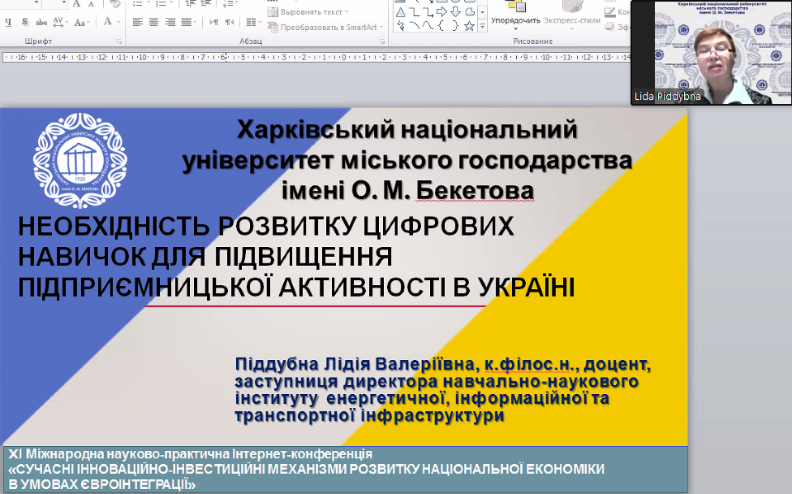The width and height of the screenshot is (792, 494).
Task: Click the horizontal ruler above slide
Action: point(316,58)
